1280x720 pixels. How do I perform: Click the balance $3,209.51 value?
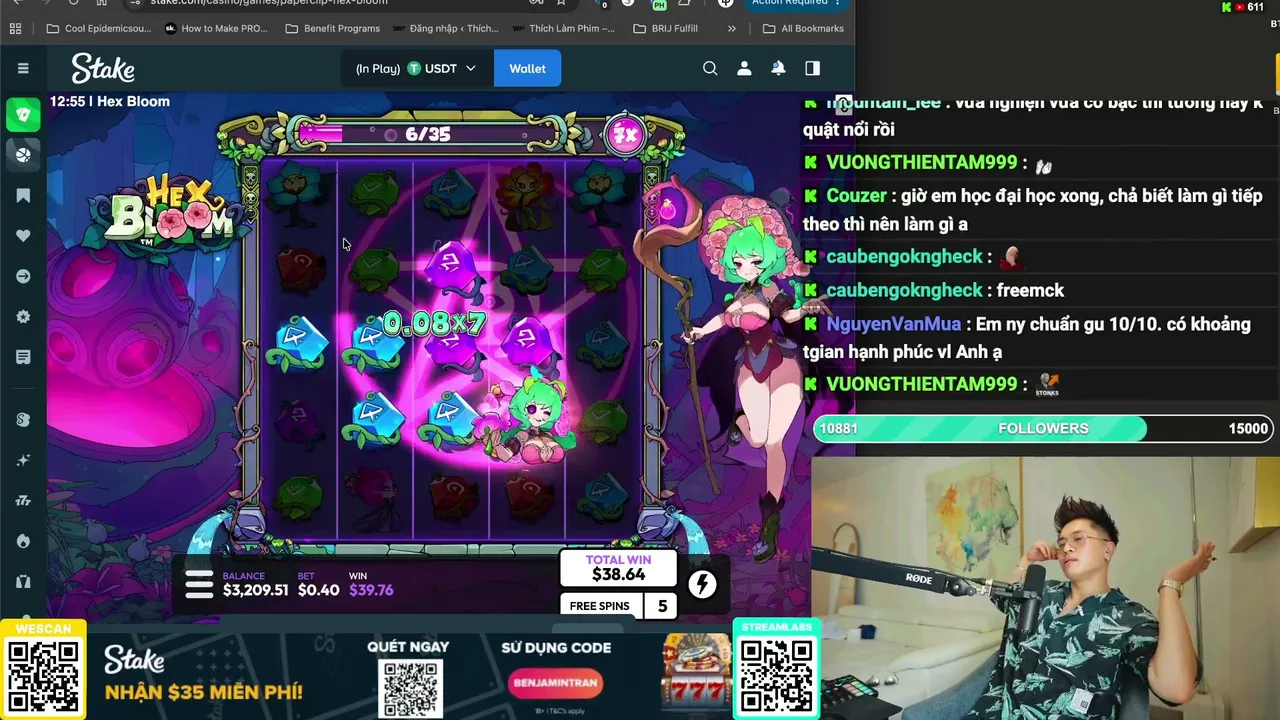[255, 590]
